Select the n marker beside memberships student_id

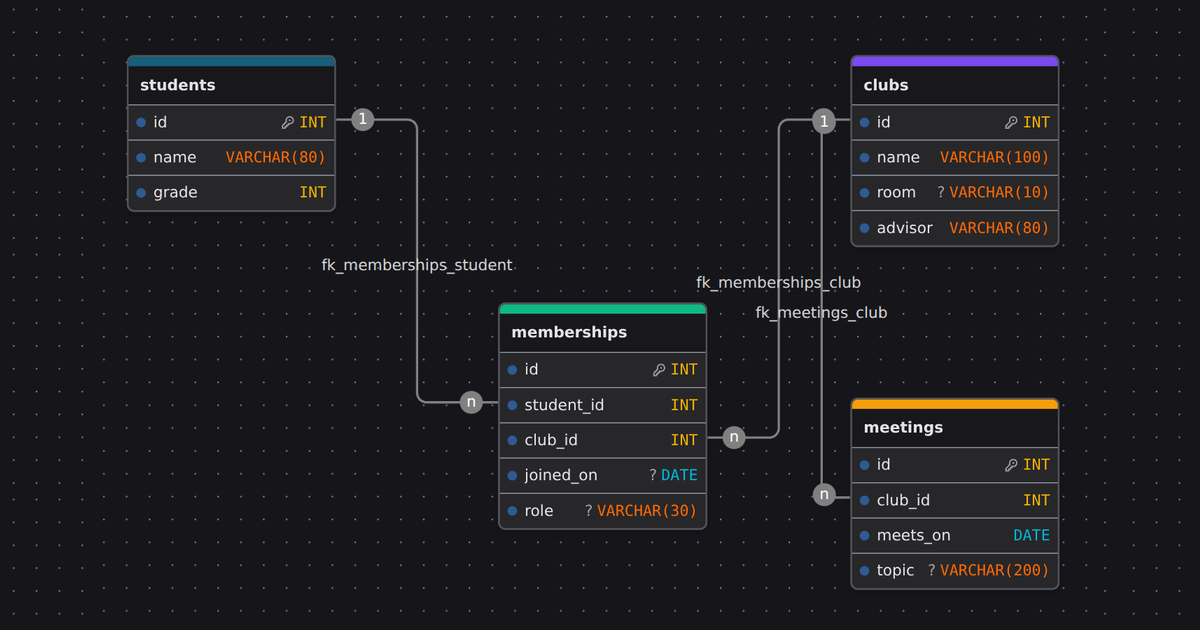point(471,402)
